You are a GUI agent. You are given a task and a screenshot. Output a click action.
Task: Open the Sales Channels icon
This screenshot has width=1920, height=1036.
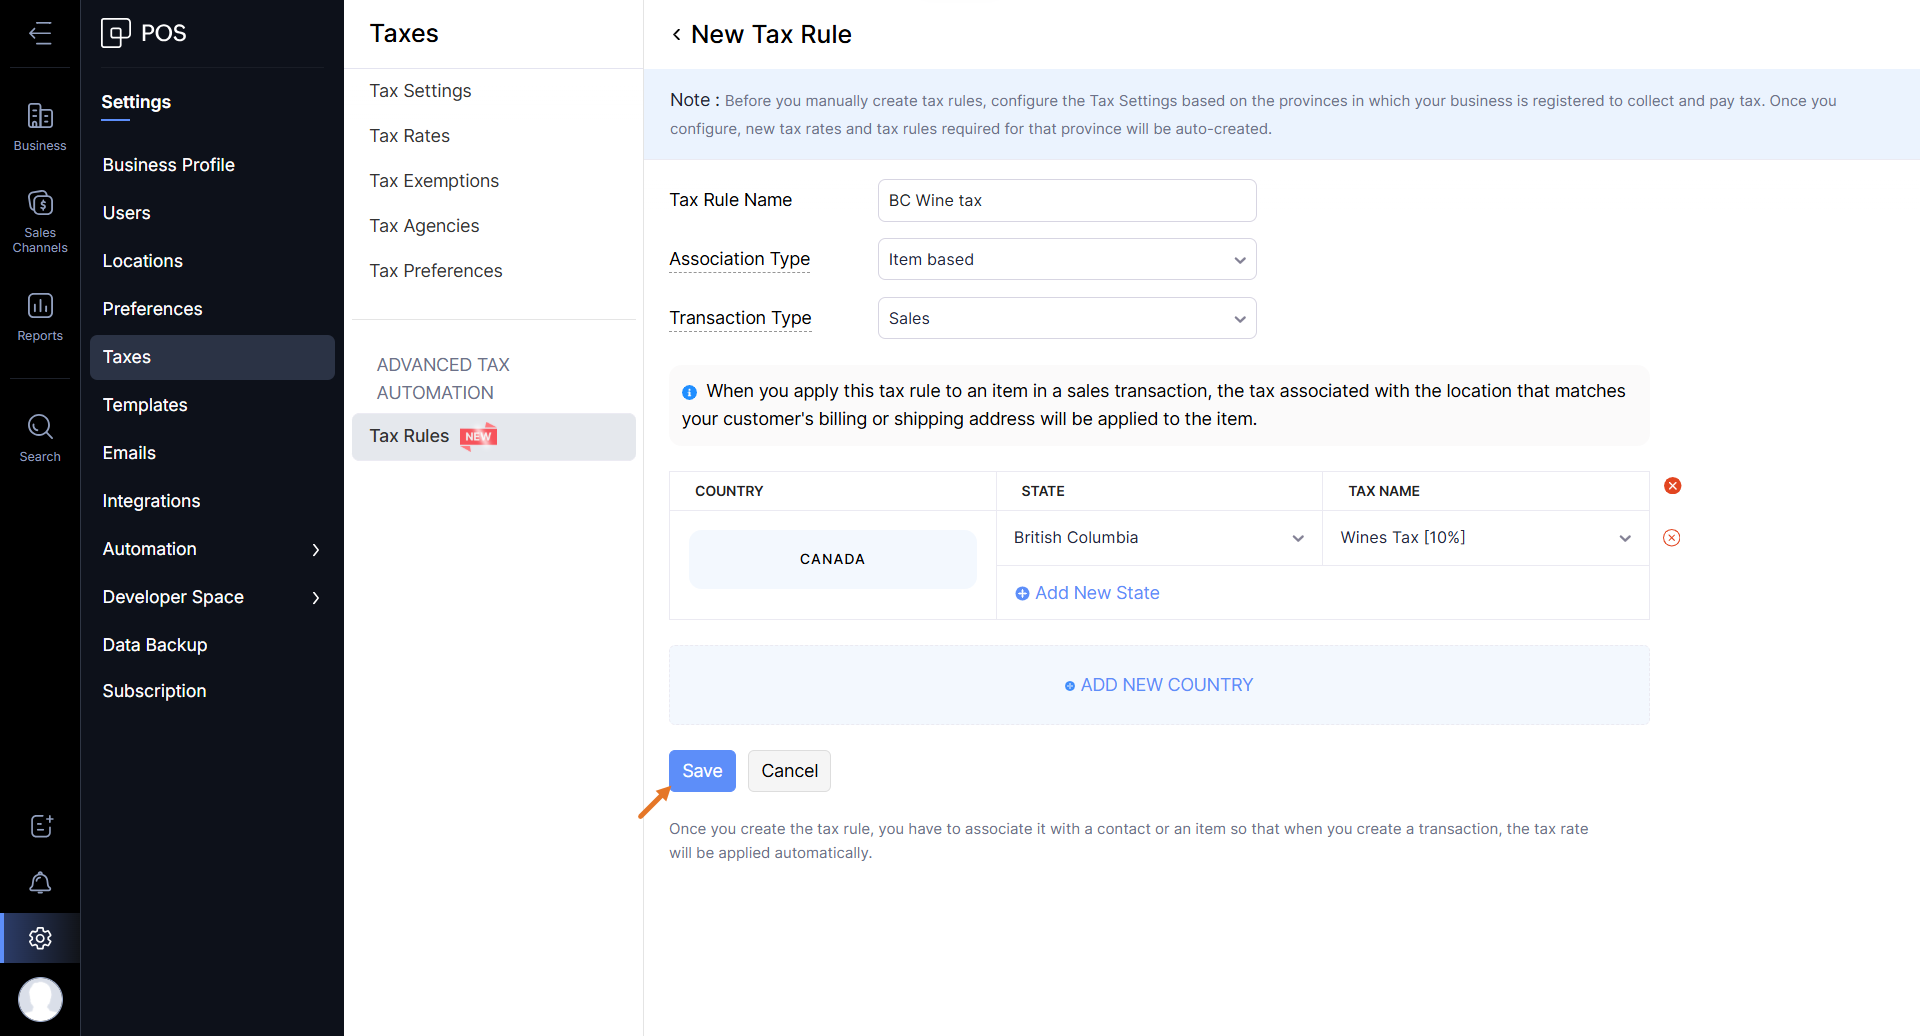40,221
